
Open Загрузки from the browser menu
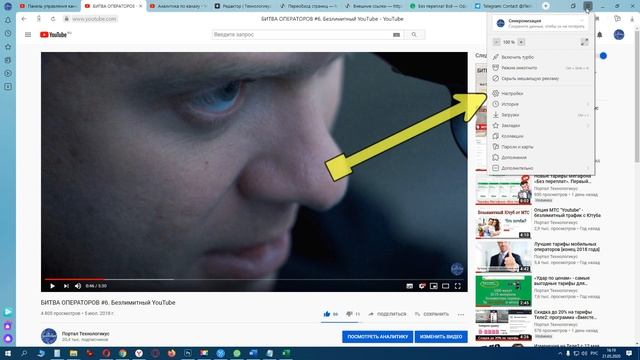541,115
